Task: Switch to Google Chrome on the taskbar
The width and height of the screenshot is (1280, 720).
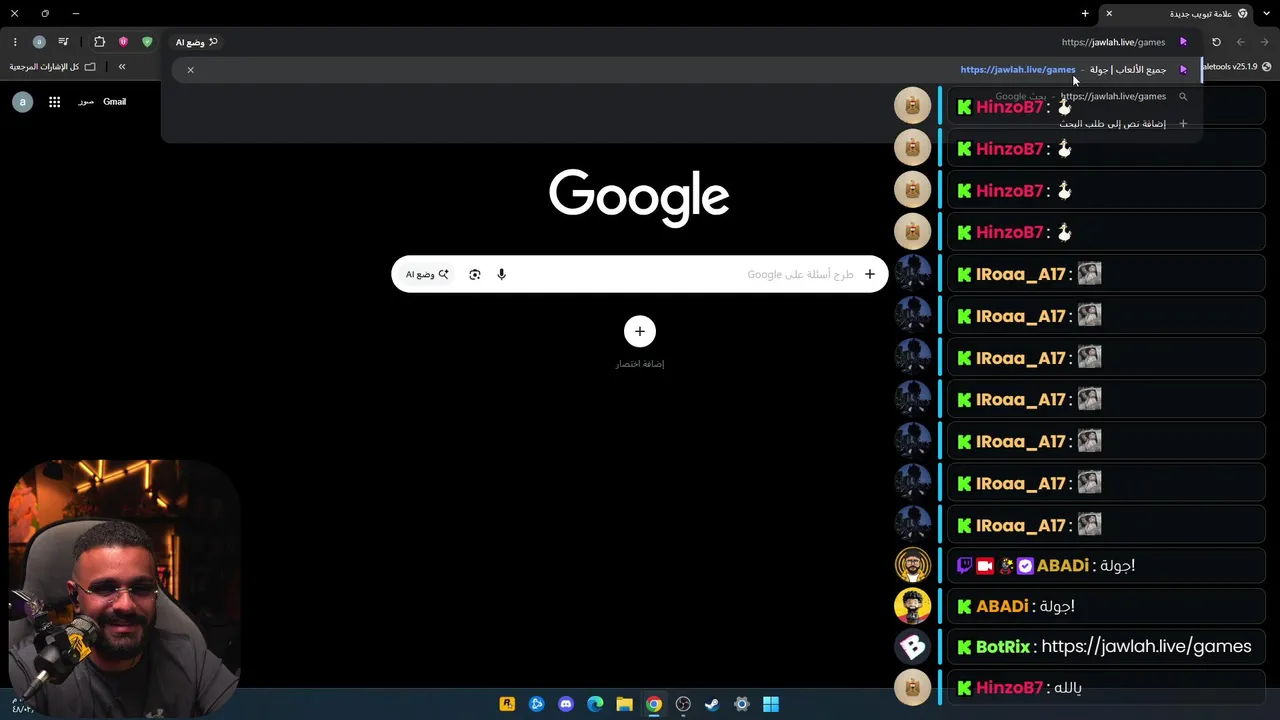Action: [x=654, y=704]
